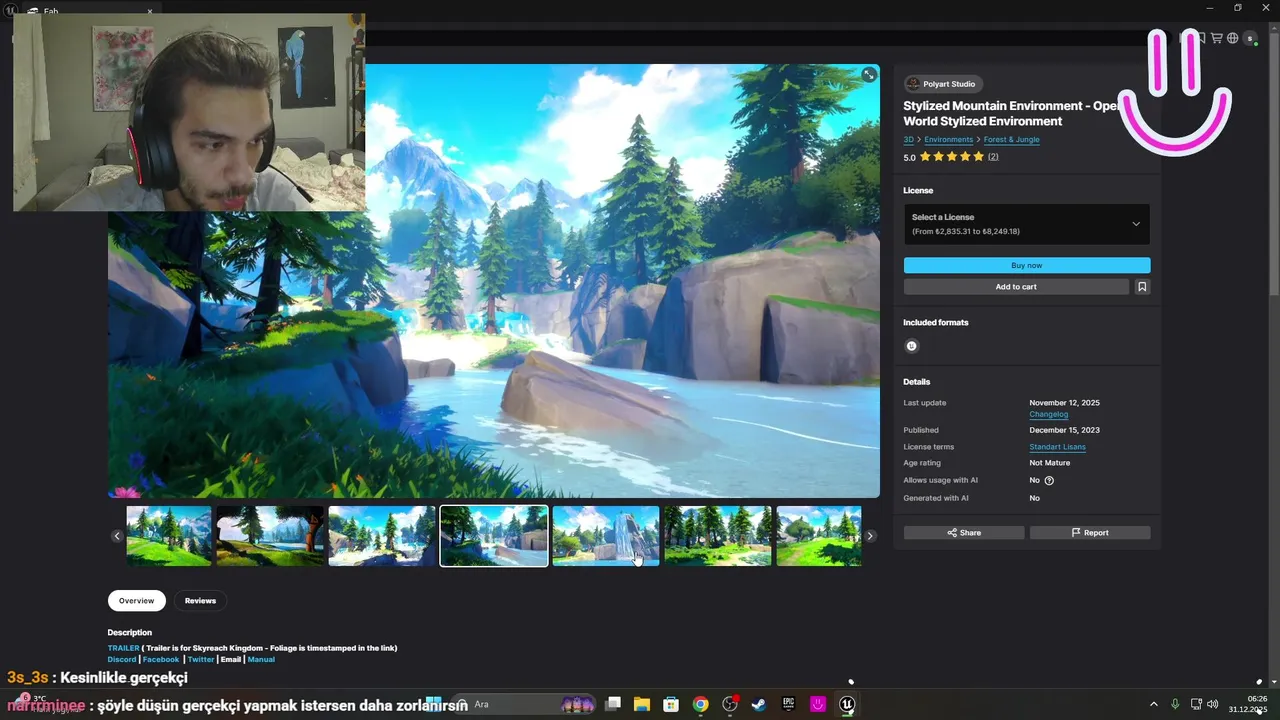Open the 3D category breadcrumb
Image resolution: width=1280 pixels, height=720 pixels.
point(909,140)
